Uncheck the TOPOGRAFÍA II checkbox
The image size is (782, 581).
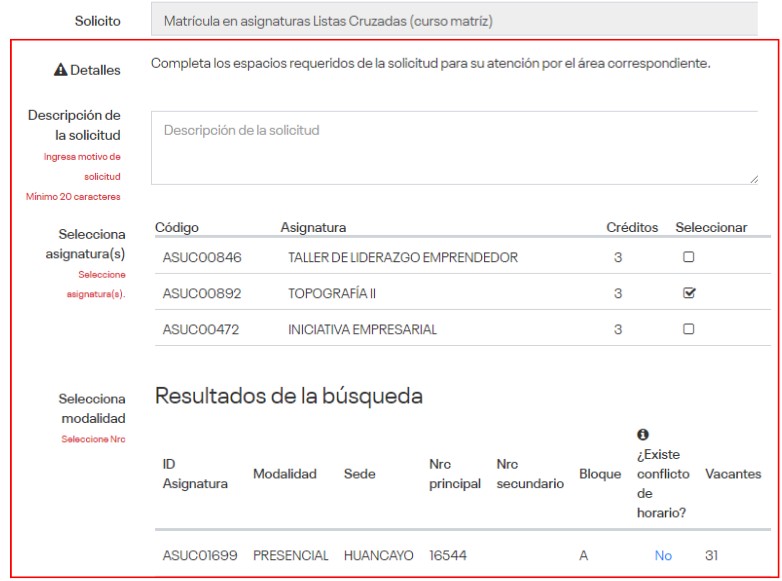click(x=688, y=293)
